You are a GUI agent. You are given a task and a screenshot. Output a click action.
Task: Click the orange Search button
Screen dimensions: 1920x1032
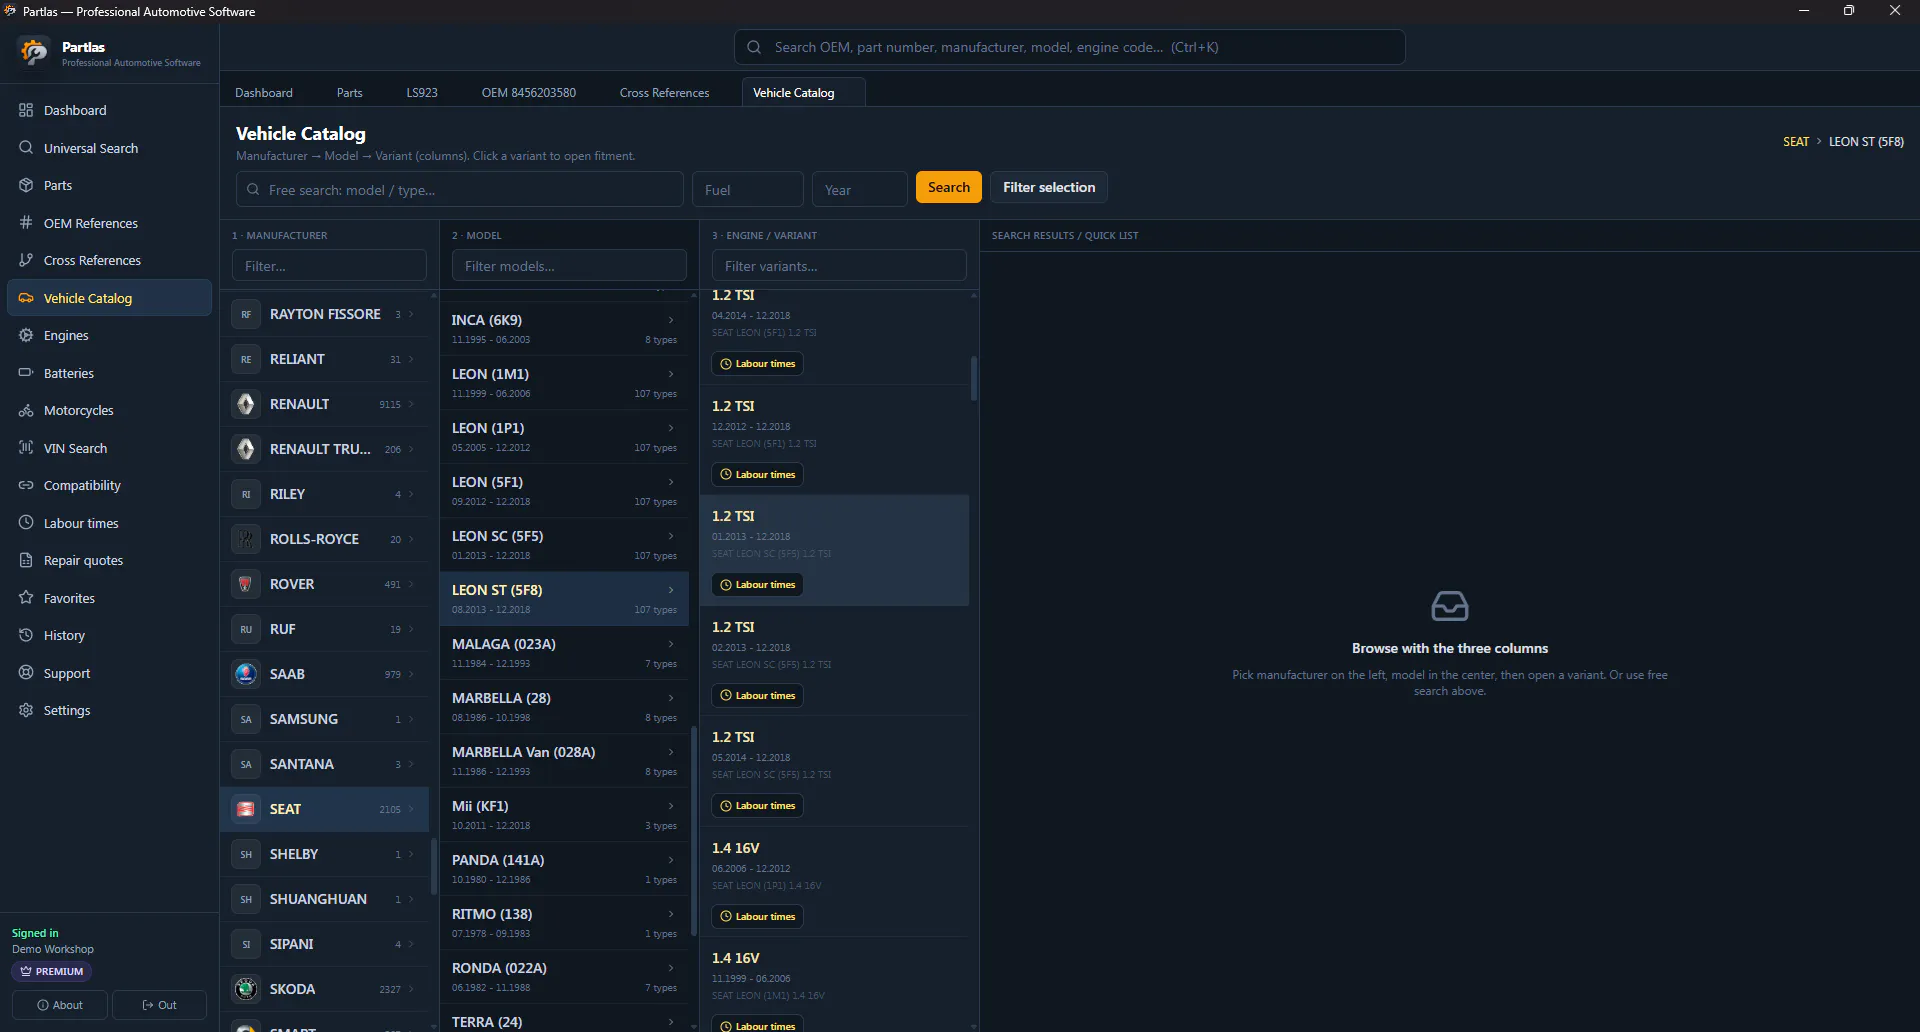click(x=949, y=187)
